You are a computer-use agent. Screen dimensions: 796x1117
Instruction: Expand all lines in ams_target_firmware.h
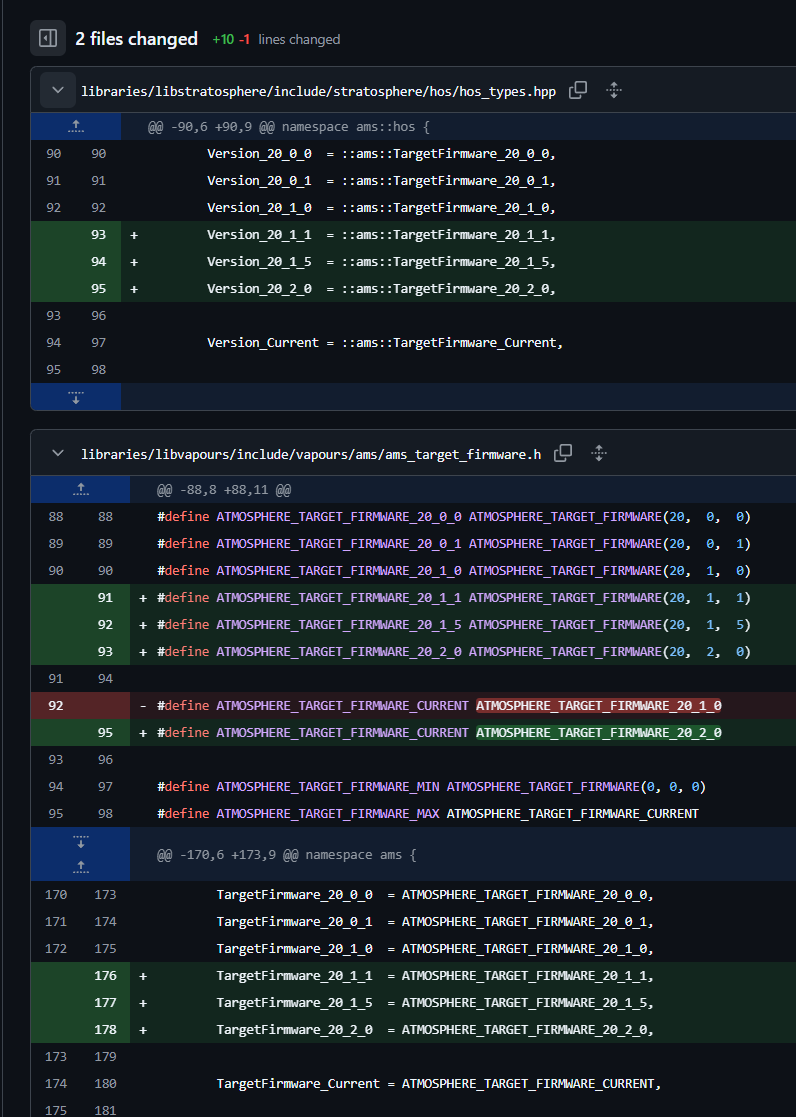(599, 453)
